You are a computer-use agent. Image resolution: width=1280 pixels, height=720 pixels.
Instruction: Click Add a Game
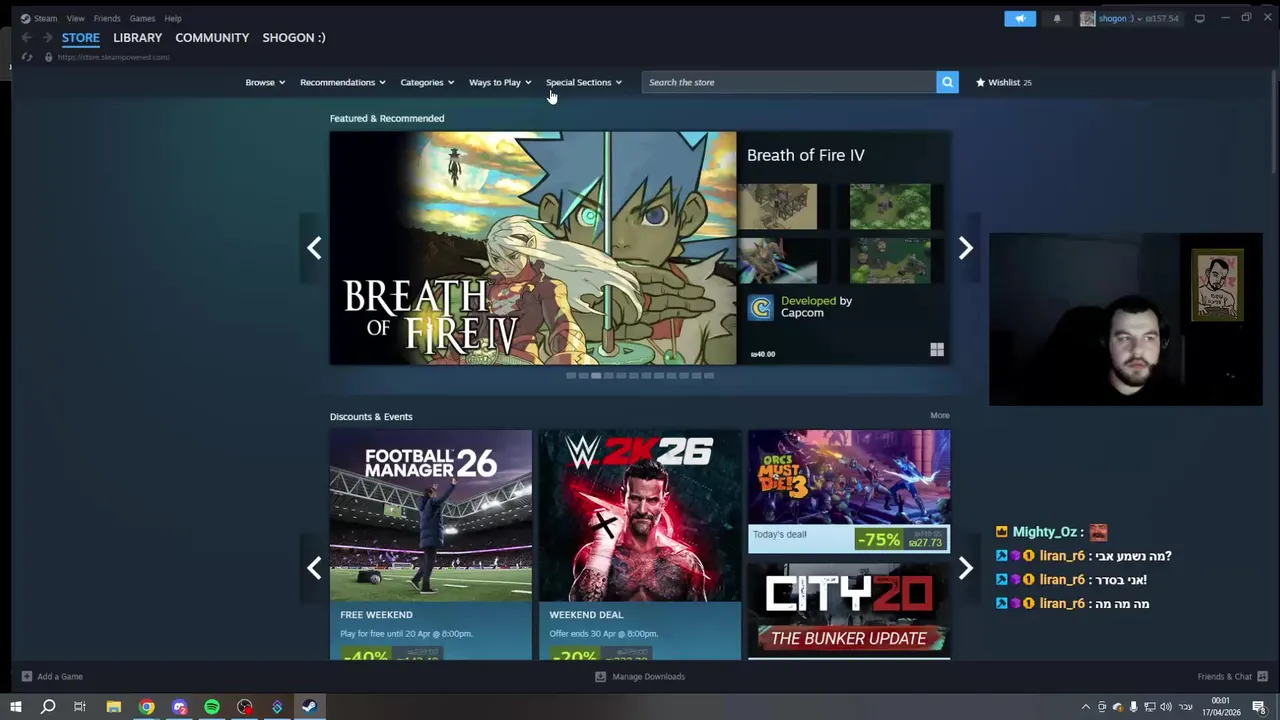tap(52, 676)
